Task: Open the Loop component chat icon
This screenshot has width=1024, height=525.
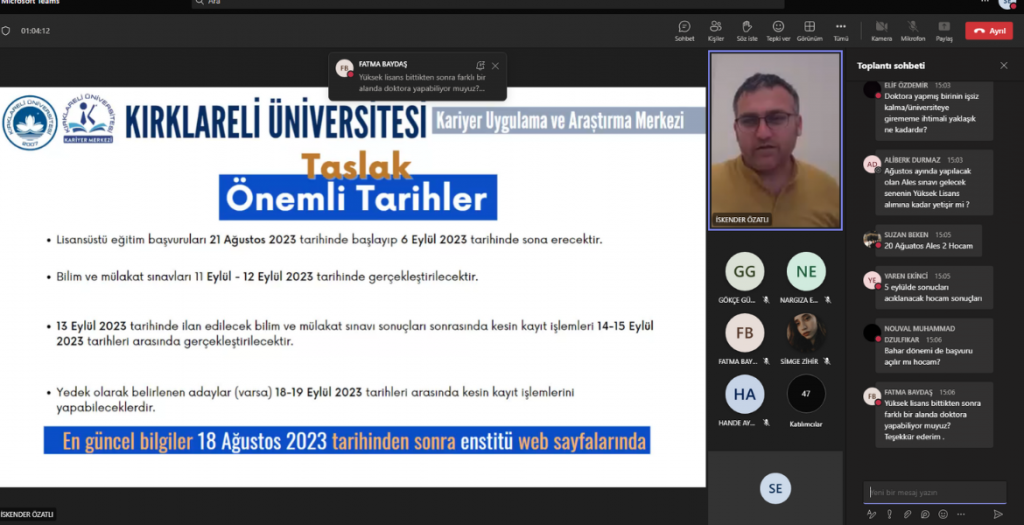Action: (925, 515)
